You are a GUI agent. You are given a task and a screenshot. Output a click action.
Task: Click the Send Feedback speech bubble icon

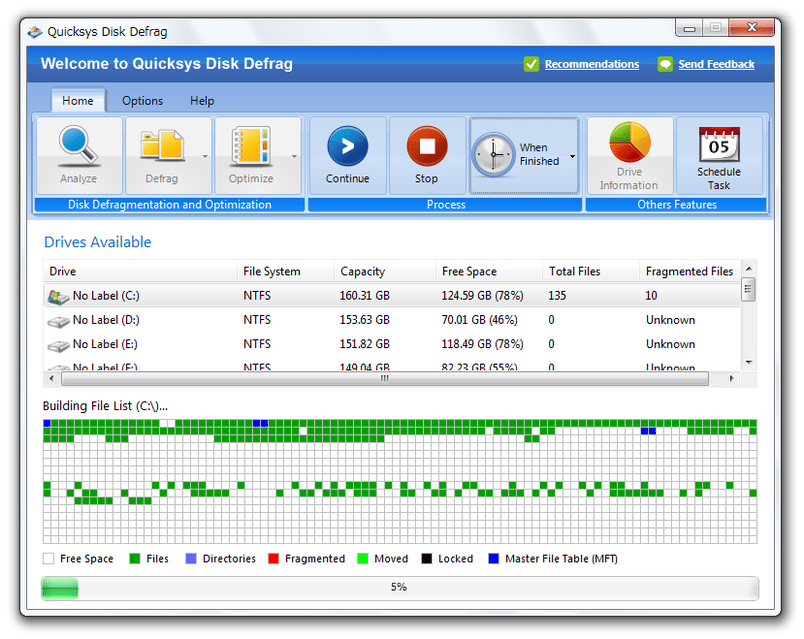point(665,64)
